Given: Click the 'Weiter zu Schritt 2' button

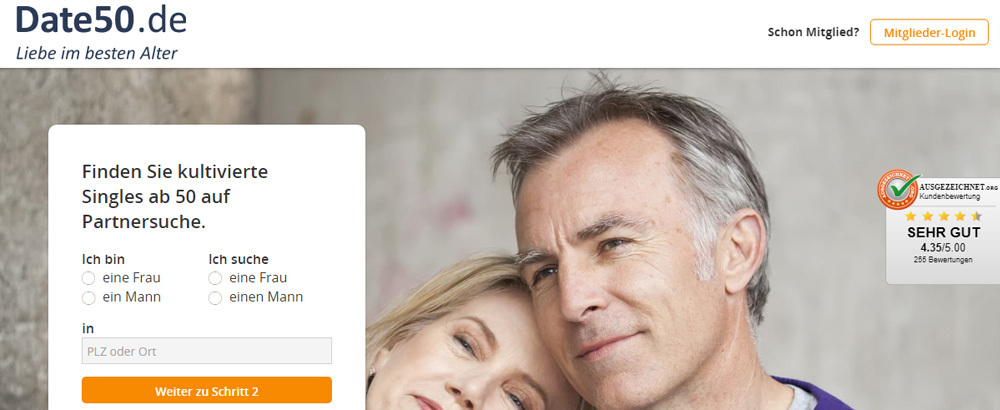Looking at the screenshot, I should coord(207,390).
